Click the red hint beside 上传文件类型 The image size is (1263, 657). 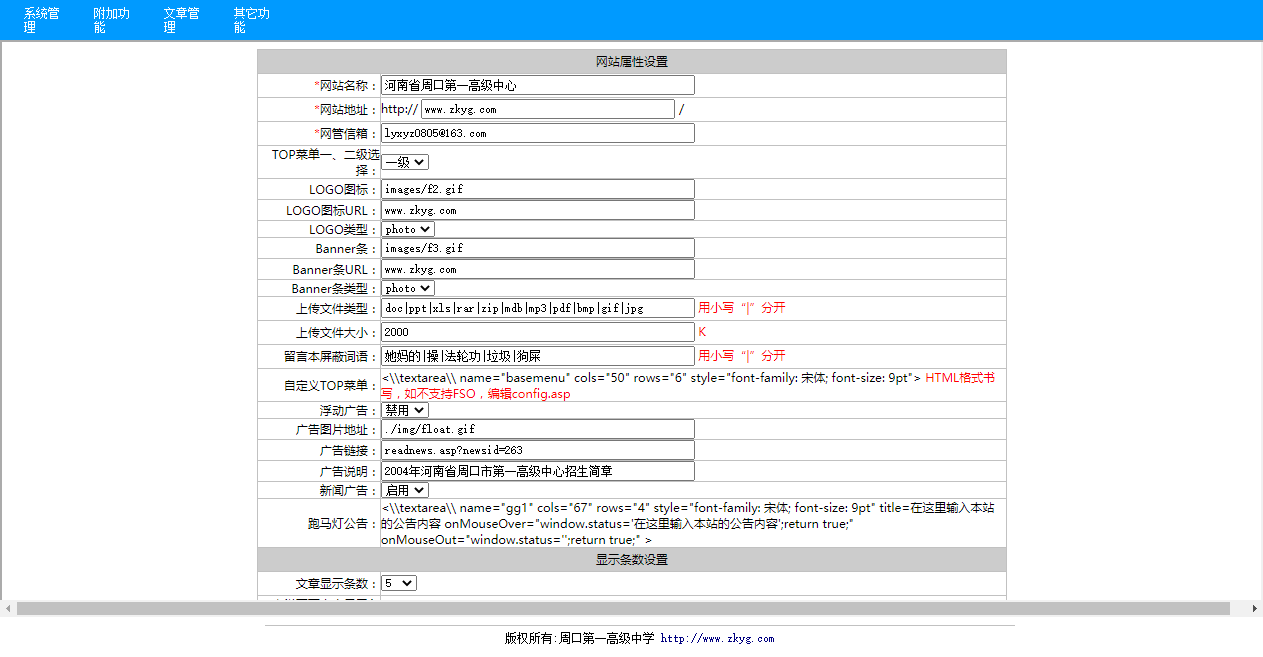click(x=742, y=308)
